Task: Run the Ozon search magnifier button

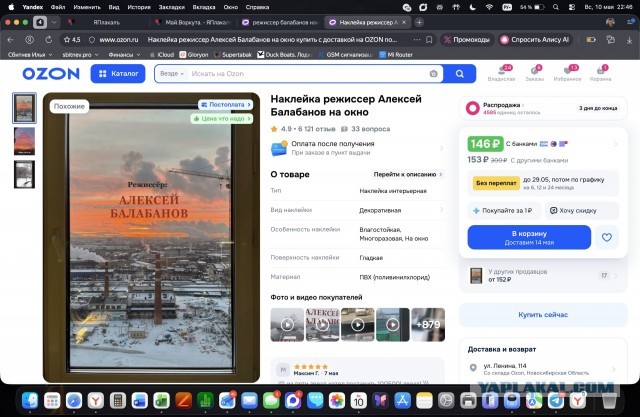Action: [460, 73]
